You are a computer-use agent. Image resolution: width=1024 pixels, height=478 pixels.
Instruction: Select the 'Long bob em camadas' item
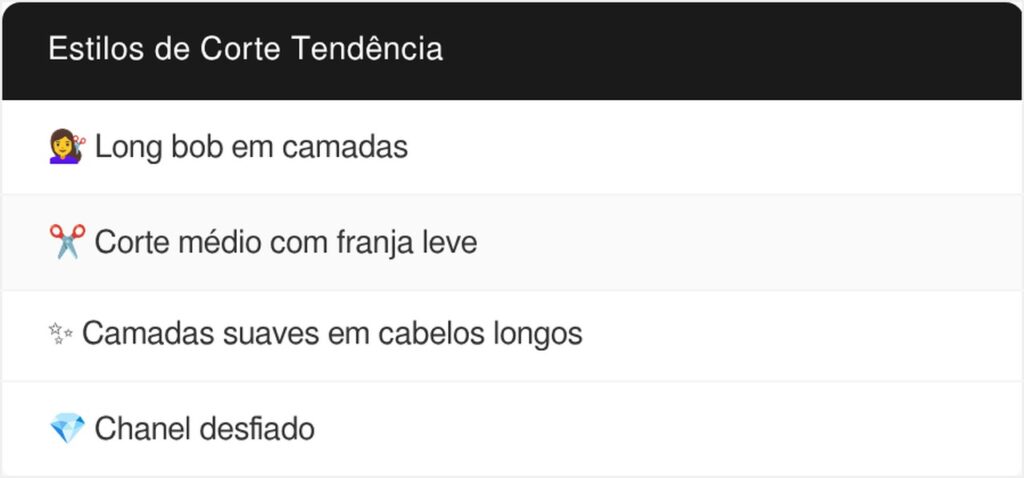point(251,147)
